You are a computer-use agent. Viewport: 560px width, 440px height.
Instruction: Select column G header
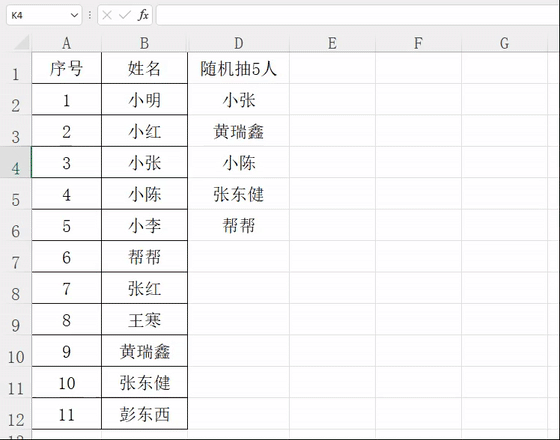coord(504,43)
